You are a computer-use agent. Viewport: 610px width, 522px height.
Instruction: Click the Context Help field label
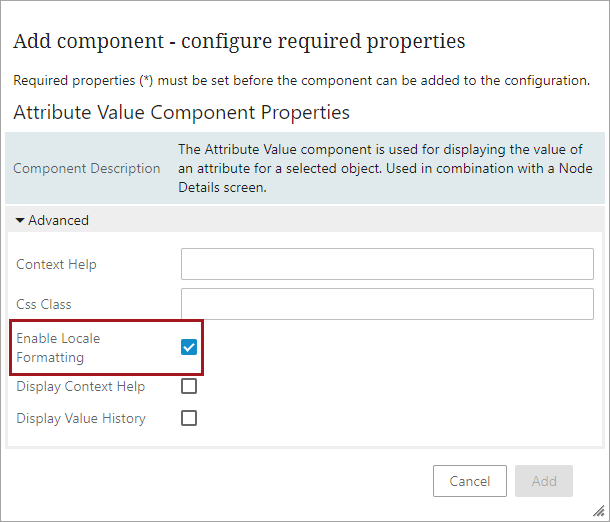[56, 265]
